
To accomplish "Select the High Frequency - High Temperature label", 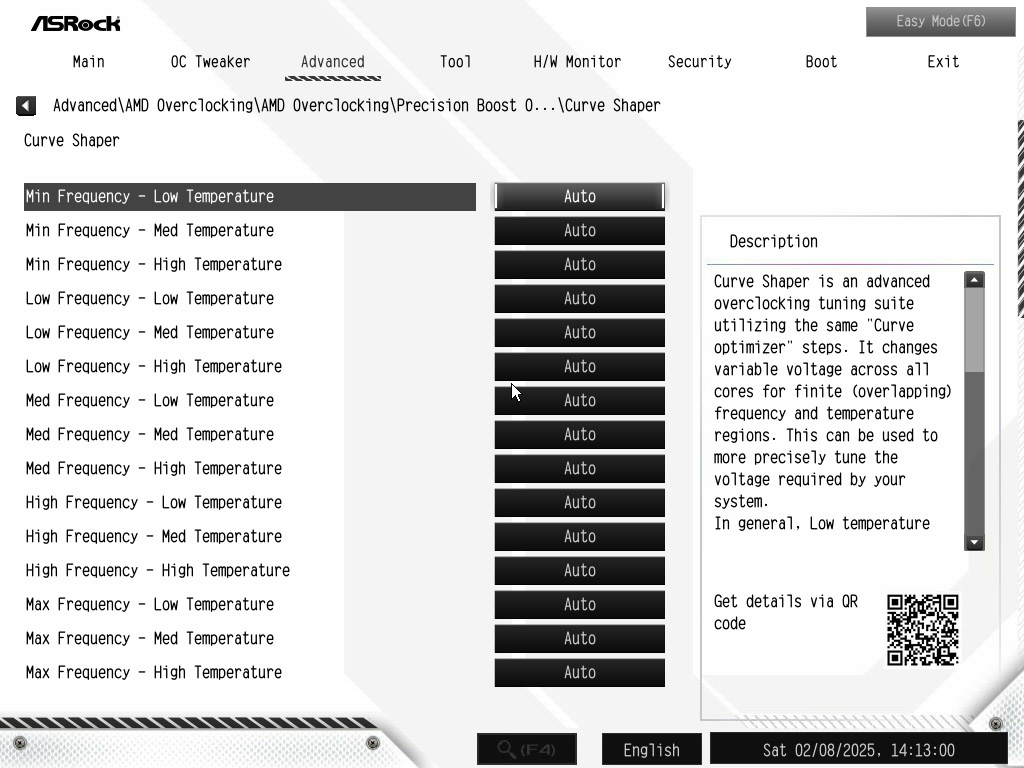I will [x=157, y=570].
